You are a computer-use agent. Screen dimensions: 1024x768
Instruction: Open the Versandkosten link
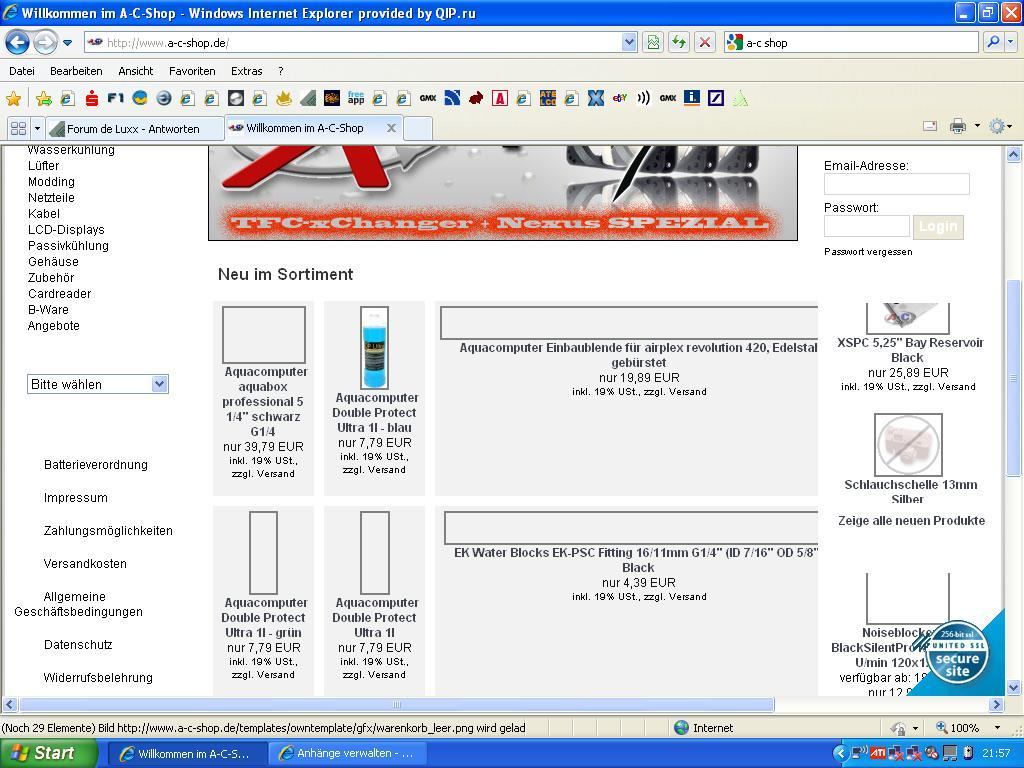click(85, 564)
